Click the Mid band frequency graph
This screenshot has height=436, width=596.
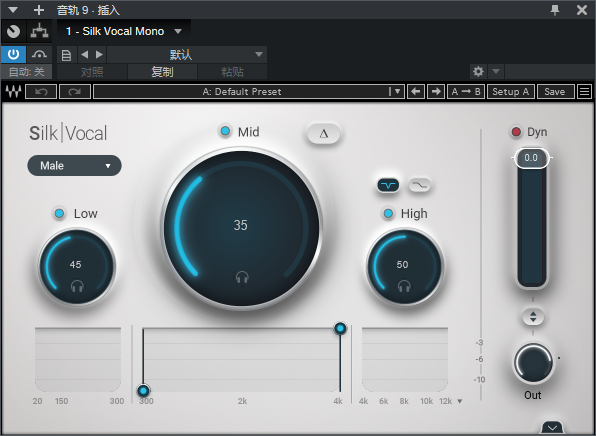pos(242,359)
